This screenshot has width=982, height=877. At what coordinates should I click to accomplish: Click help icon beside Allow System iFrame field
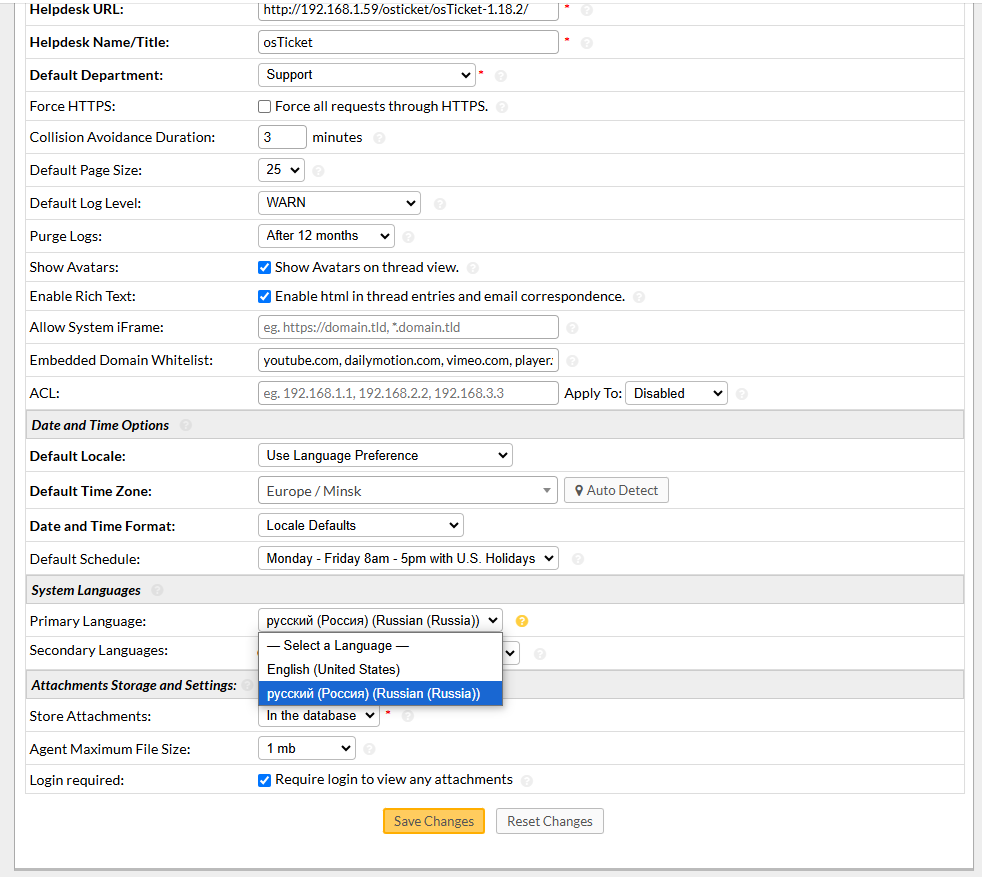(572, 328)
